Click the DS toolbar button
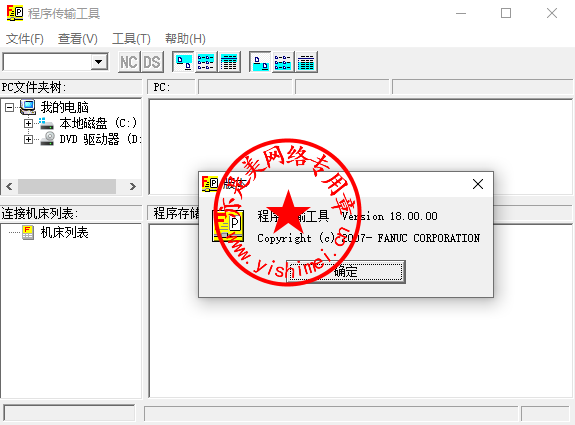 point(152,62)
